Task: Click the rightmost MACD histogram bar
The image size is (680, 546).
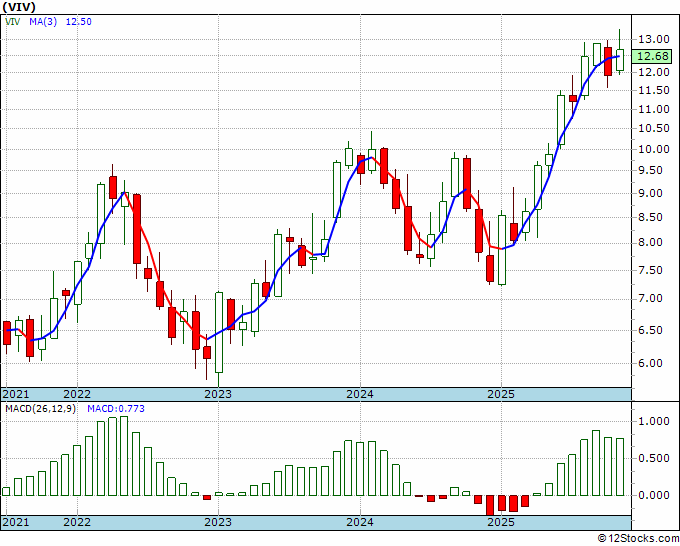Action: point(620,467)
